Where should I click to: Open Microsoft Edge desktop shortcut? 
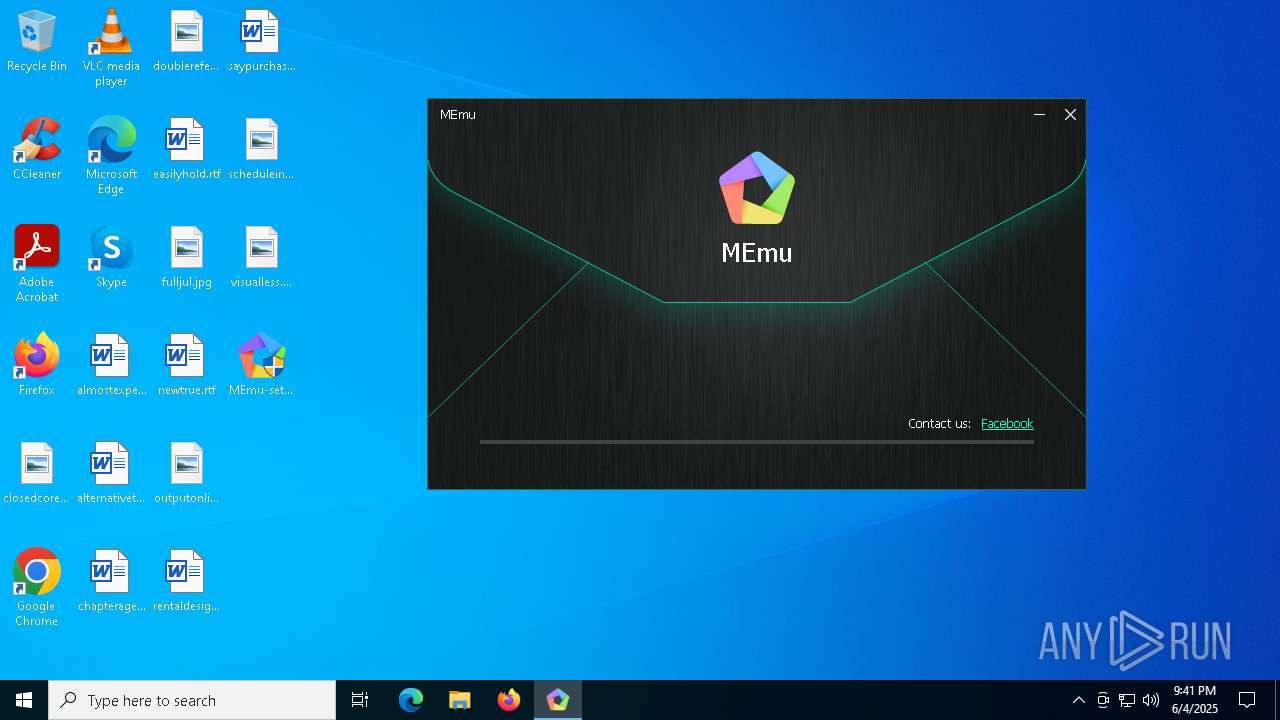tap(111, 156)
